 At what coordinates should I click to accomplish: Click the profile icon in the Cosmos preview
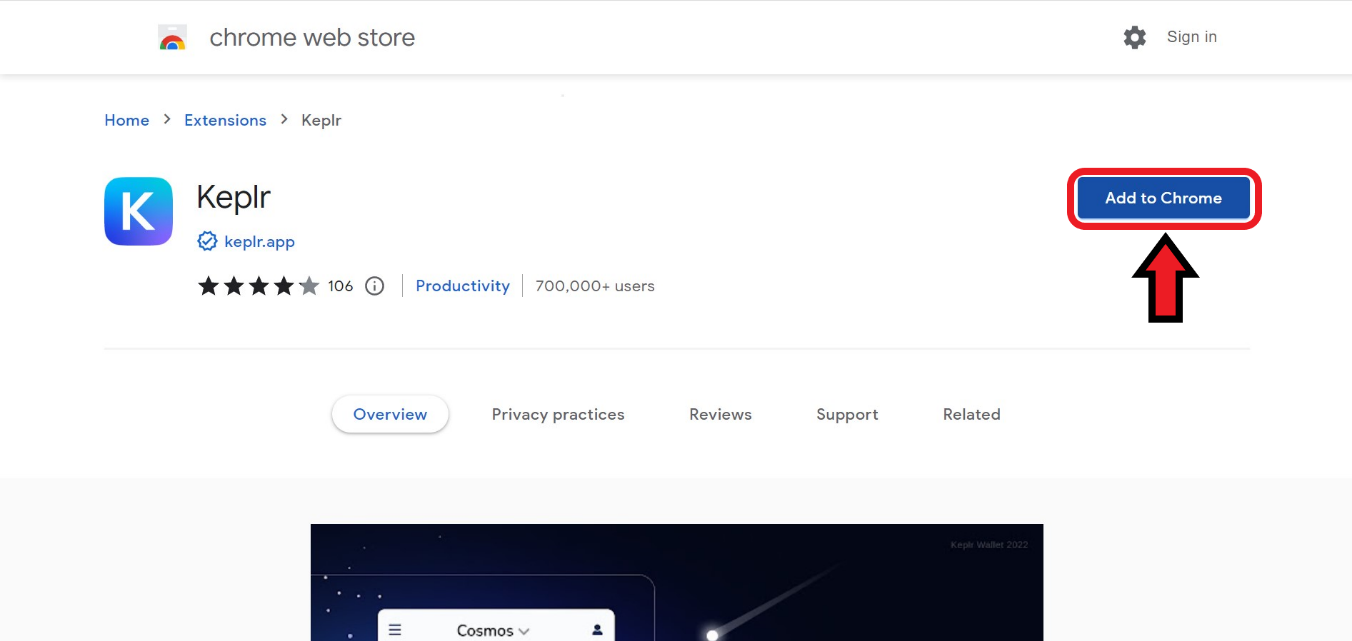597,630
